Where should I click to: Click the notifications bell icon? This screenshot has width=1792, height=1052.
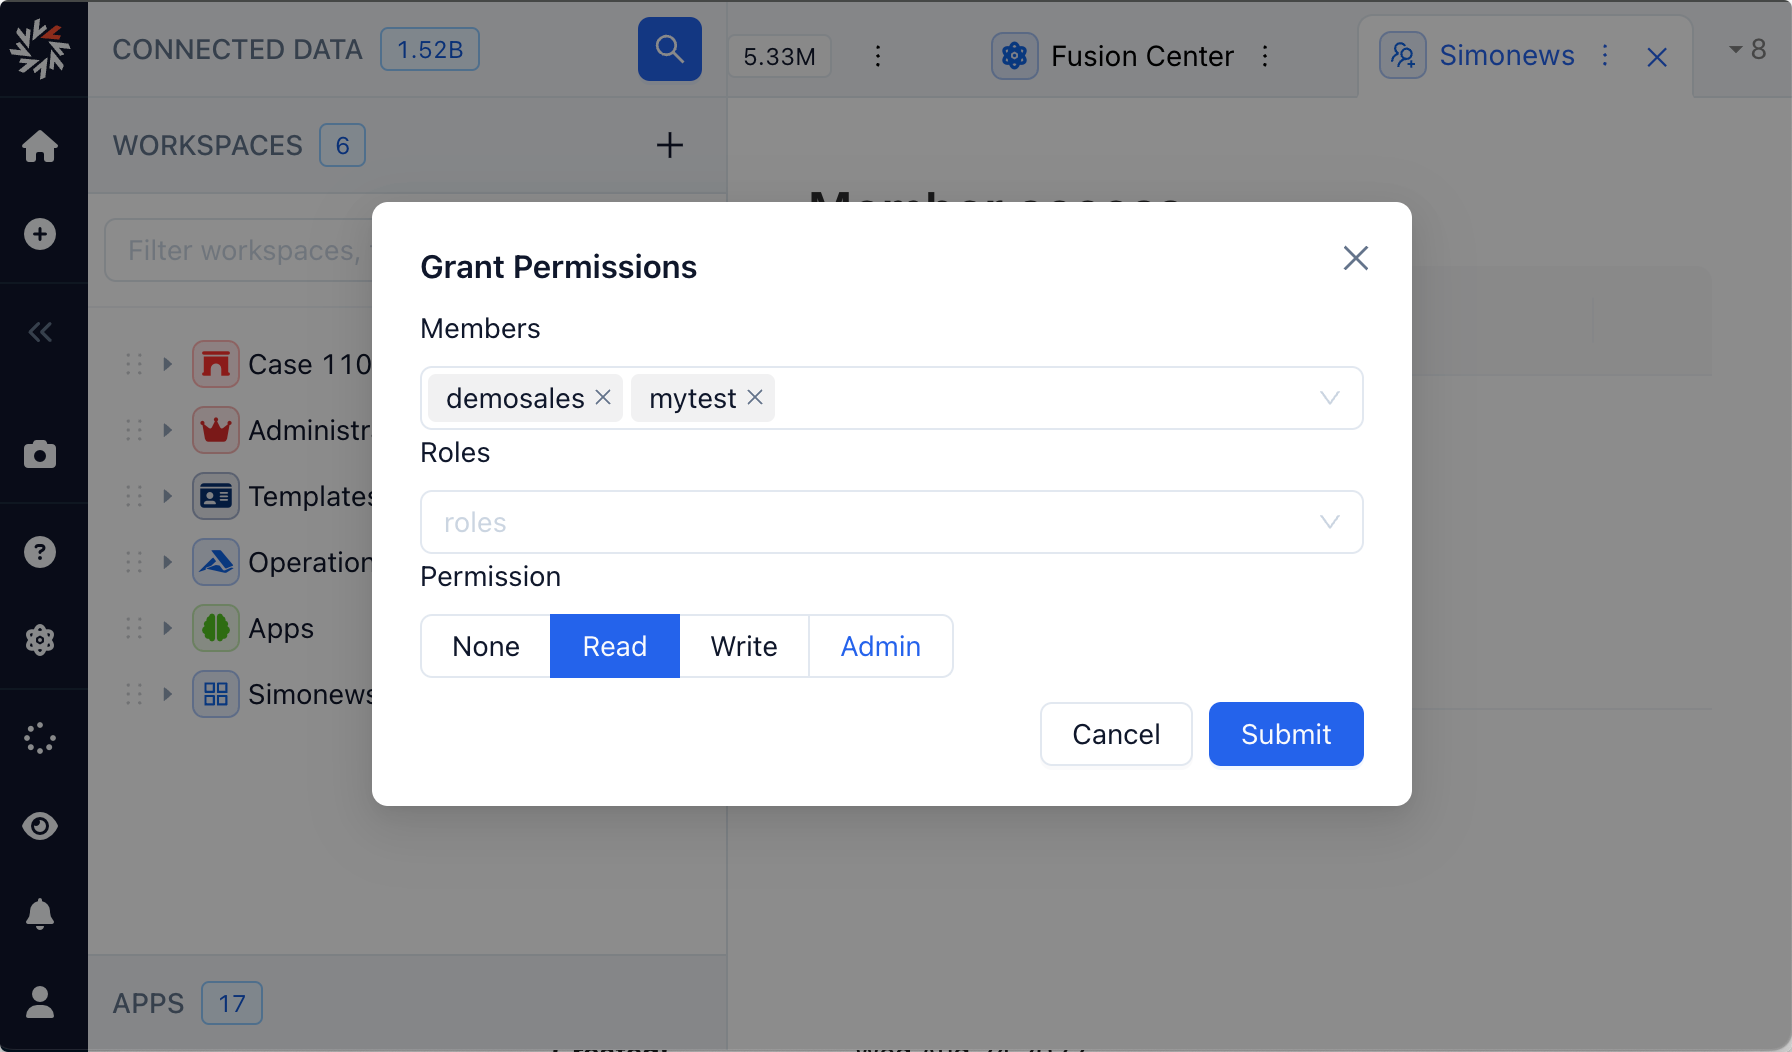coord(40,914)
